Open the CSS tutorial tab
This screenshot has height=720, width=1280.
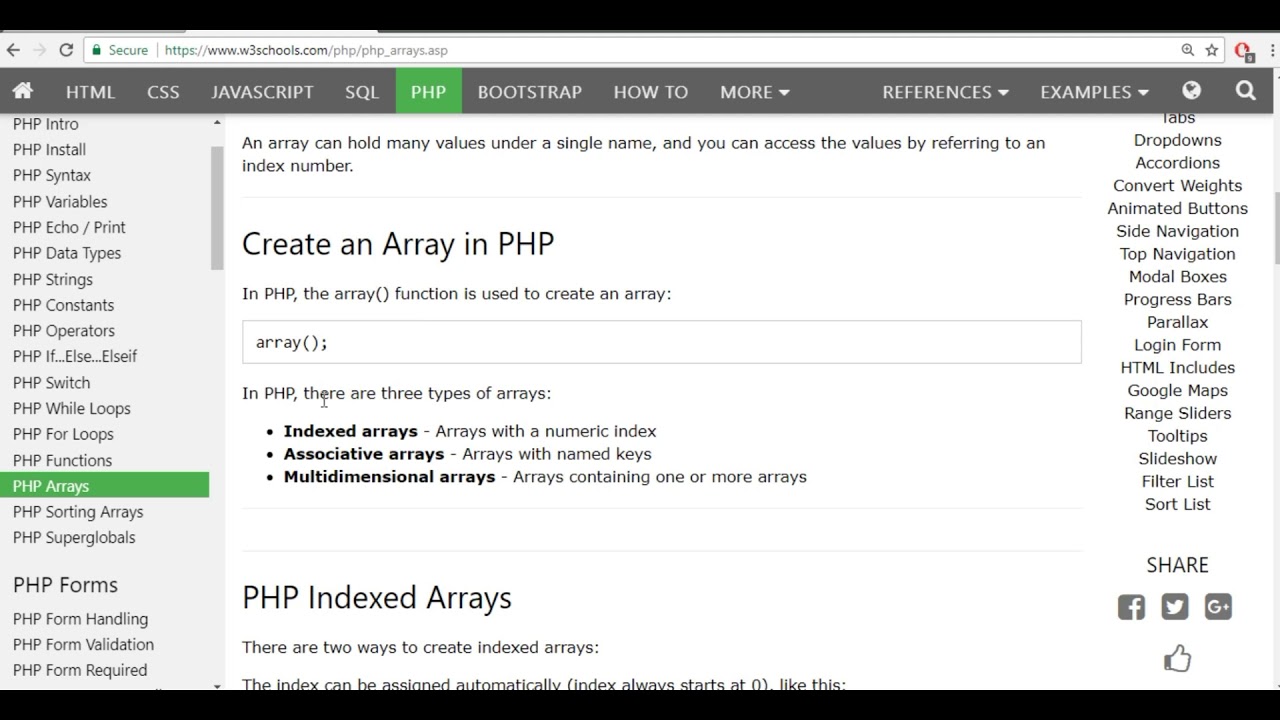pos(163,91)
